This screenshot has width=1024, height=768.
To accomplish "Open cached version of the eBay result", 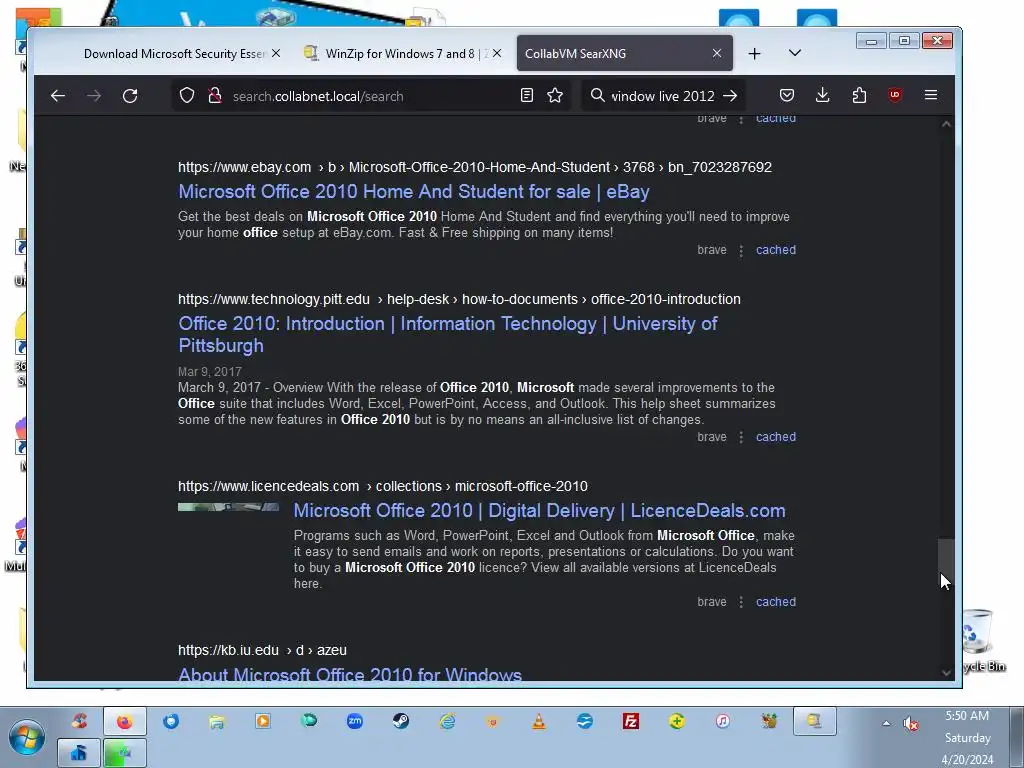I will click(x=776, y=250).
